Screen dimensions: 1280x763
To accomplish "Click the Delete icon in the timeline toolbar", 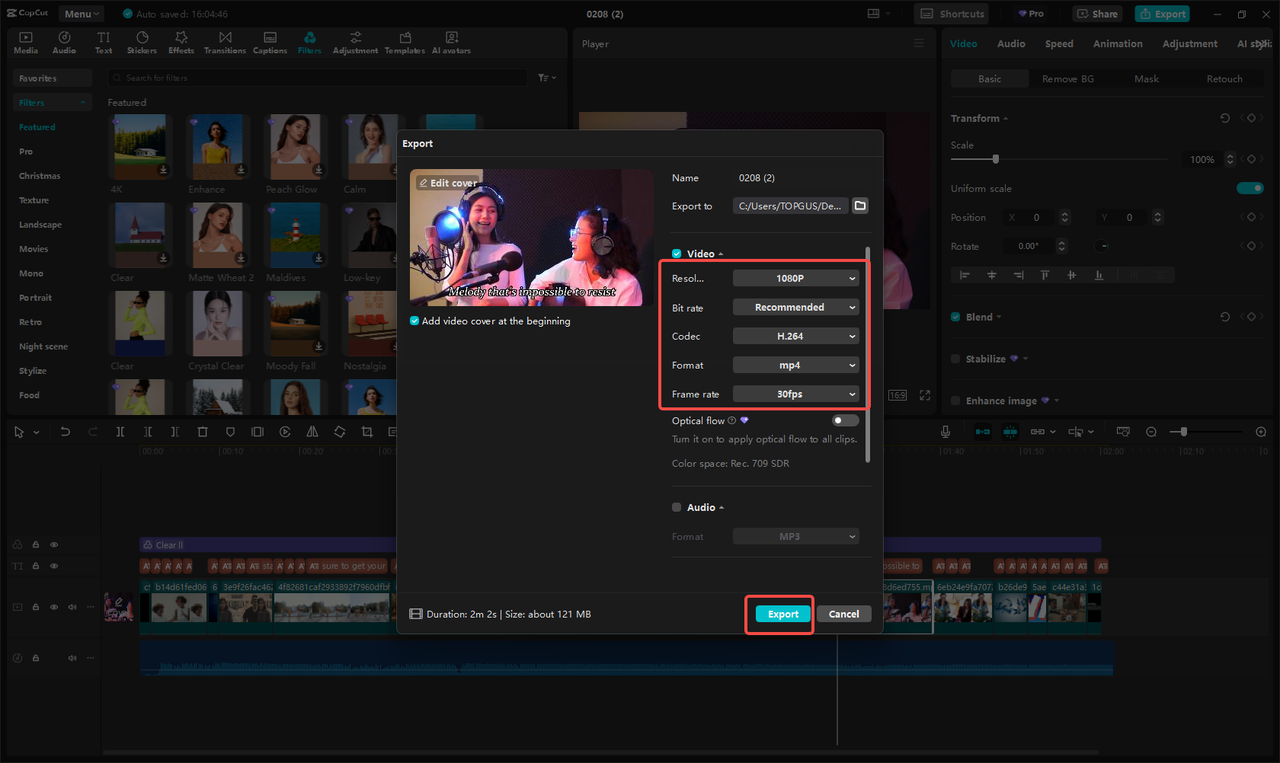I will (x=203, y=431).
